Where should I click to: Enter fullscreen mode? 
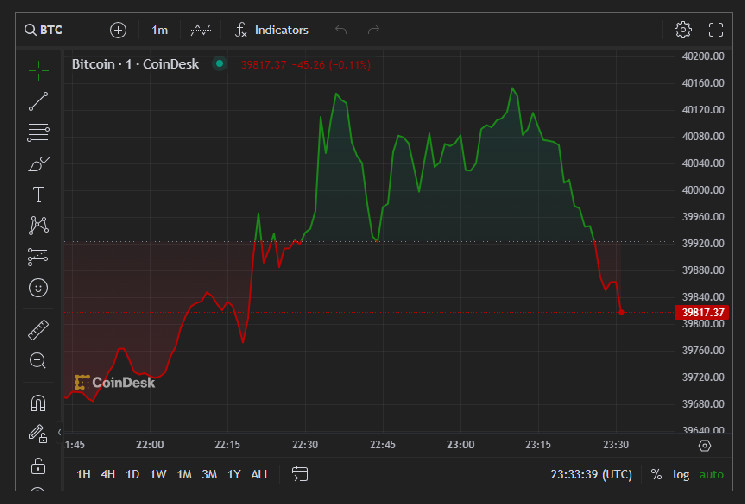click(716, 30)
